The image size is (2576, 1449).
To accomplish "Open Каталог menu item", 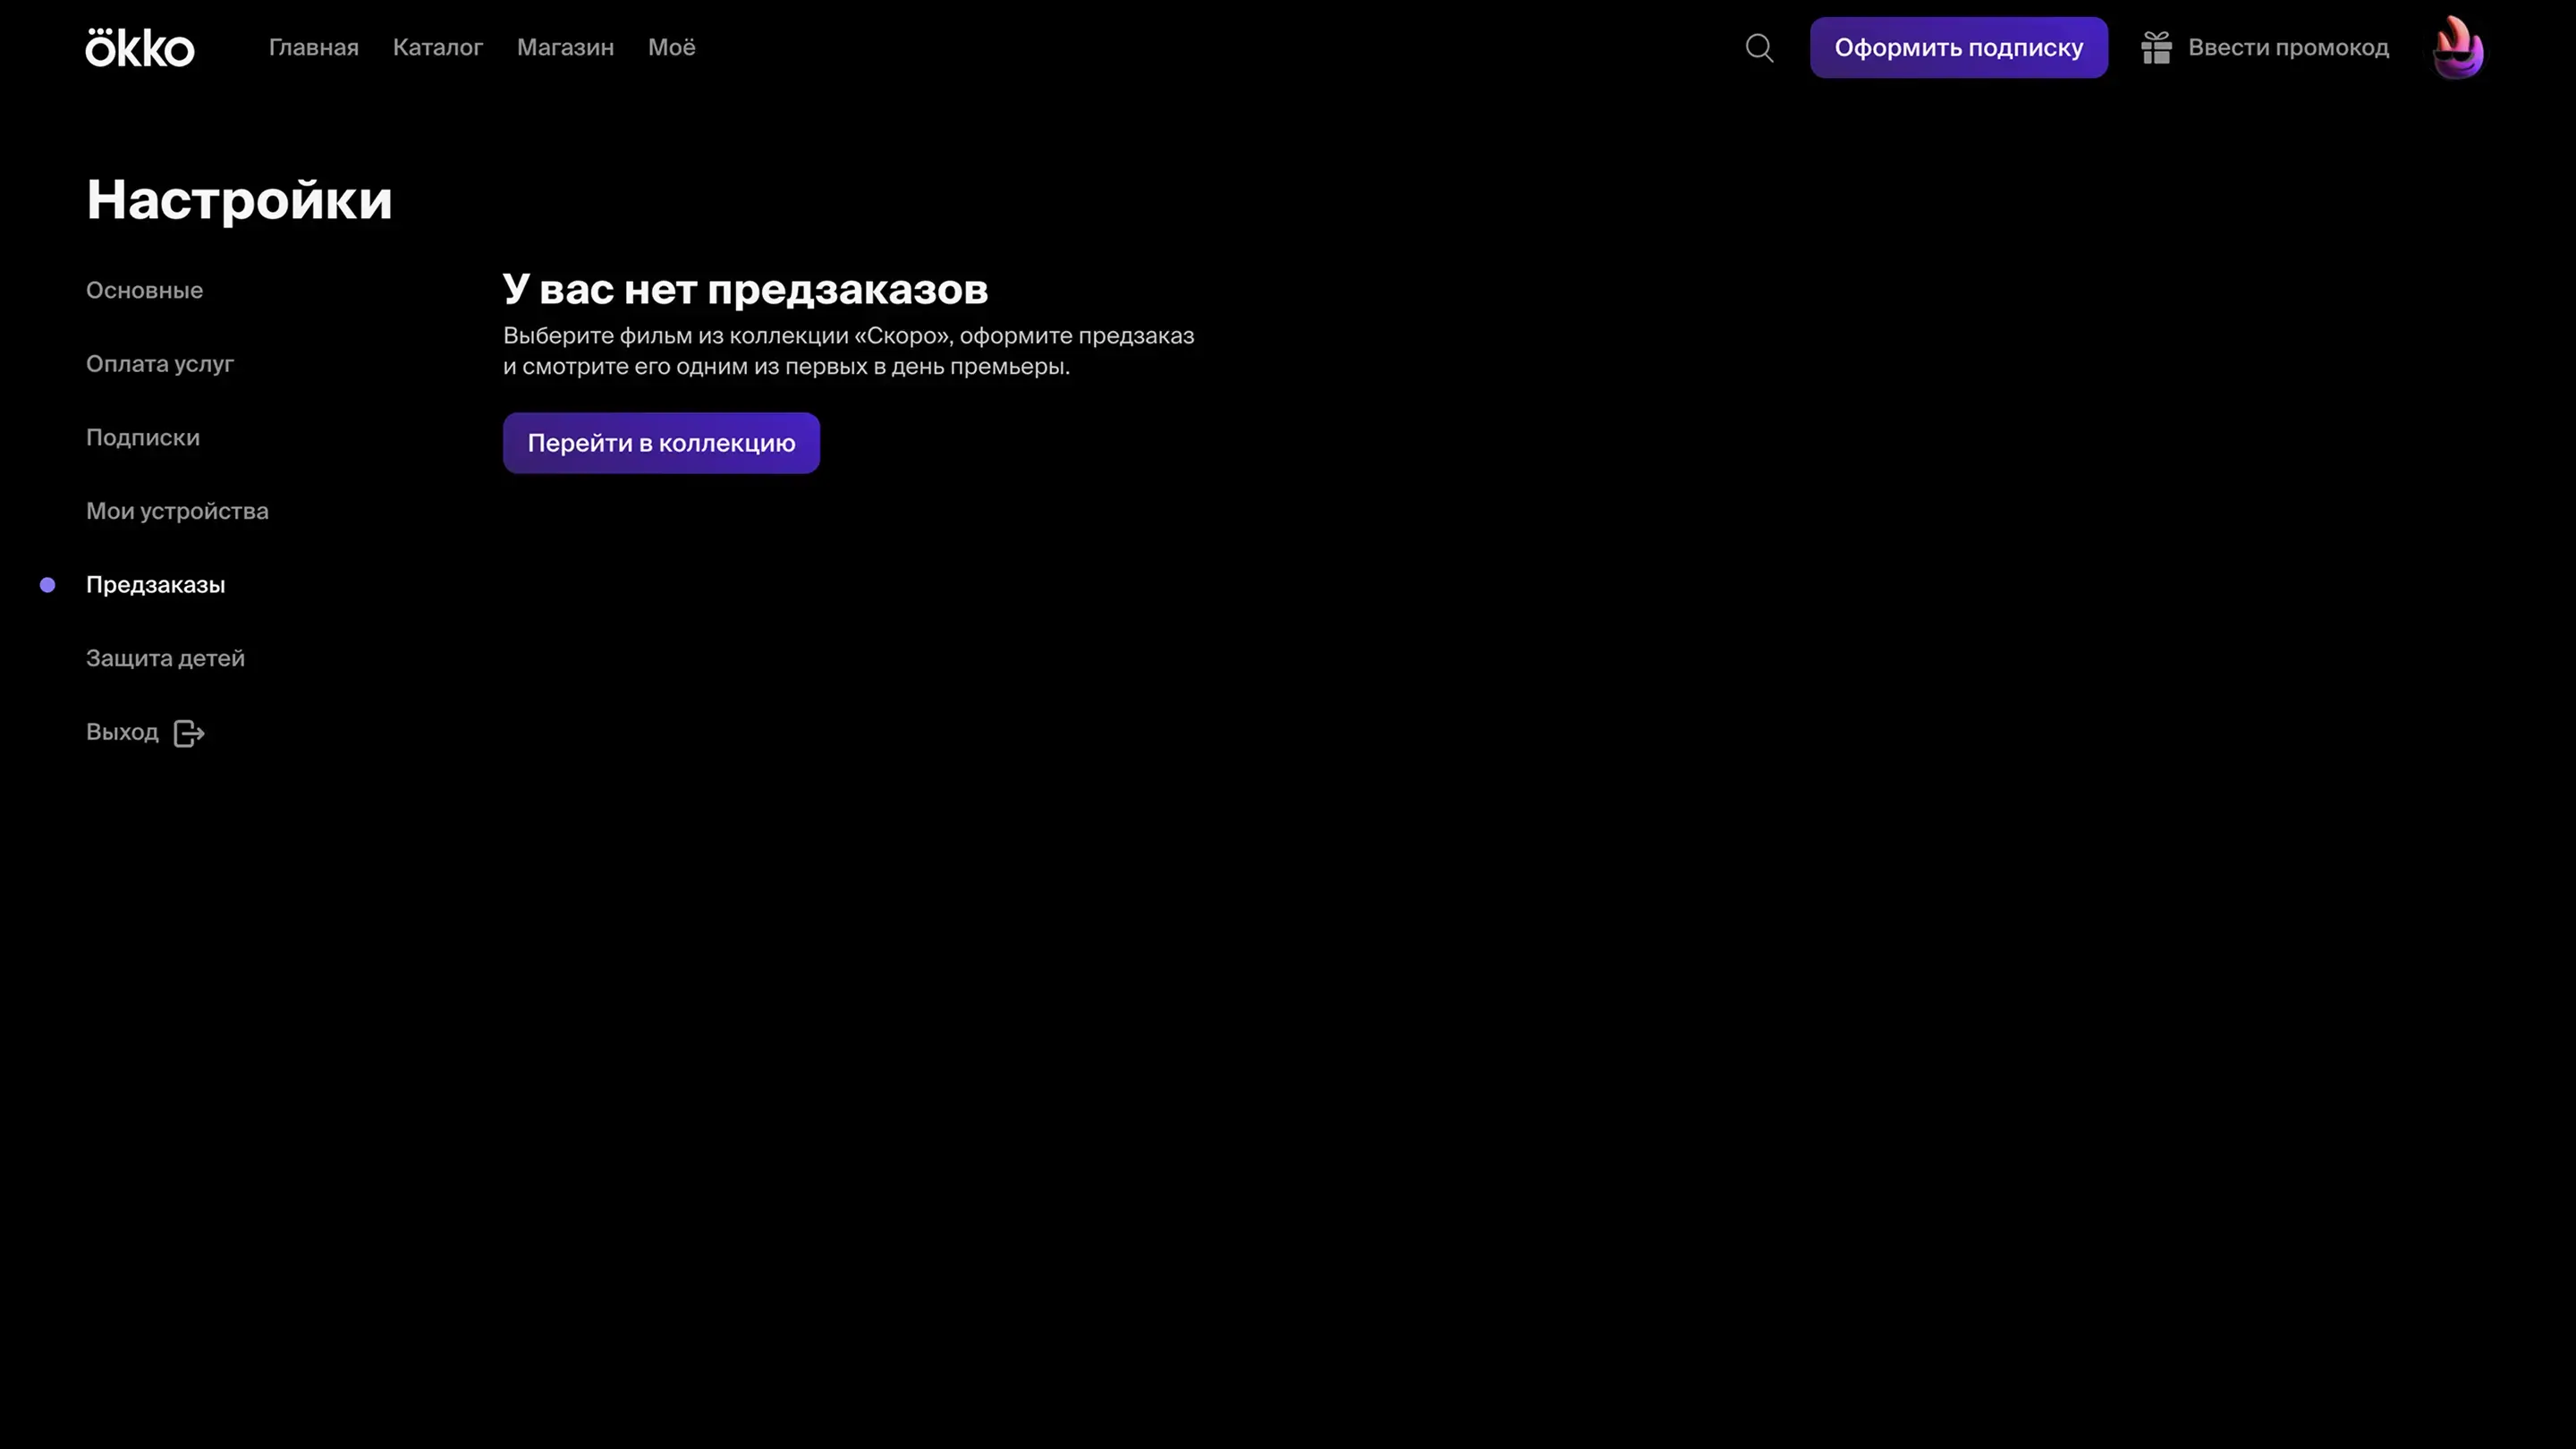I will point(437,48).
